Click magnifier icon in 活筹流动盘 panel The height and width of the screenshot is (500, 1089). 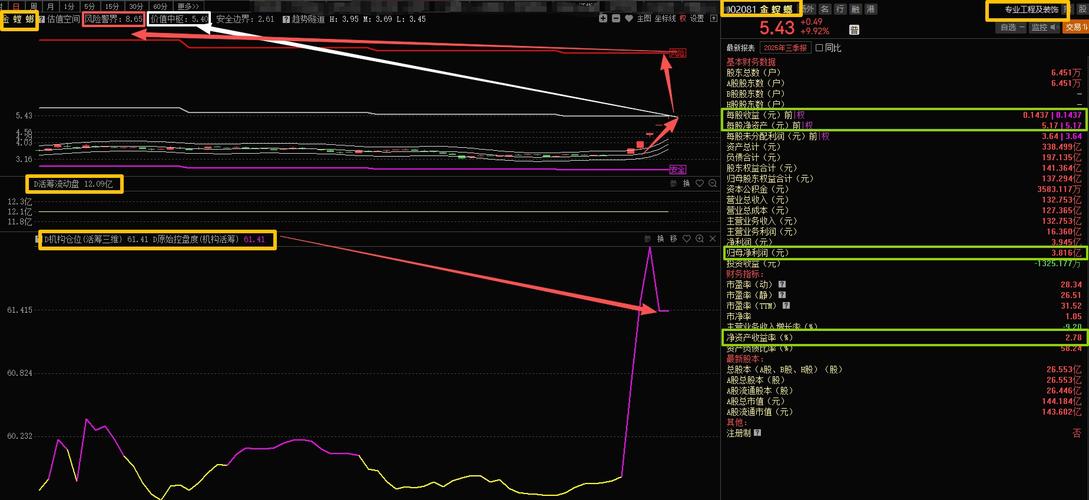coord(713,183)
